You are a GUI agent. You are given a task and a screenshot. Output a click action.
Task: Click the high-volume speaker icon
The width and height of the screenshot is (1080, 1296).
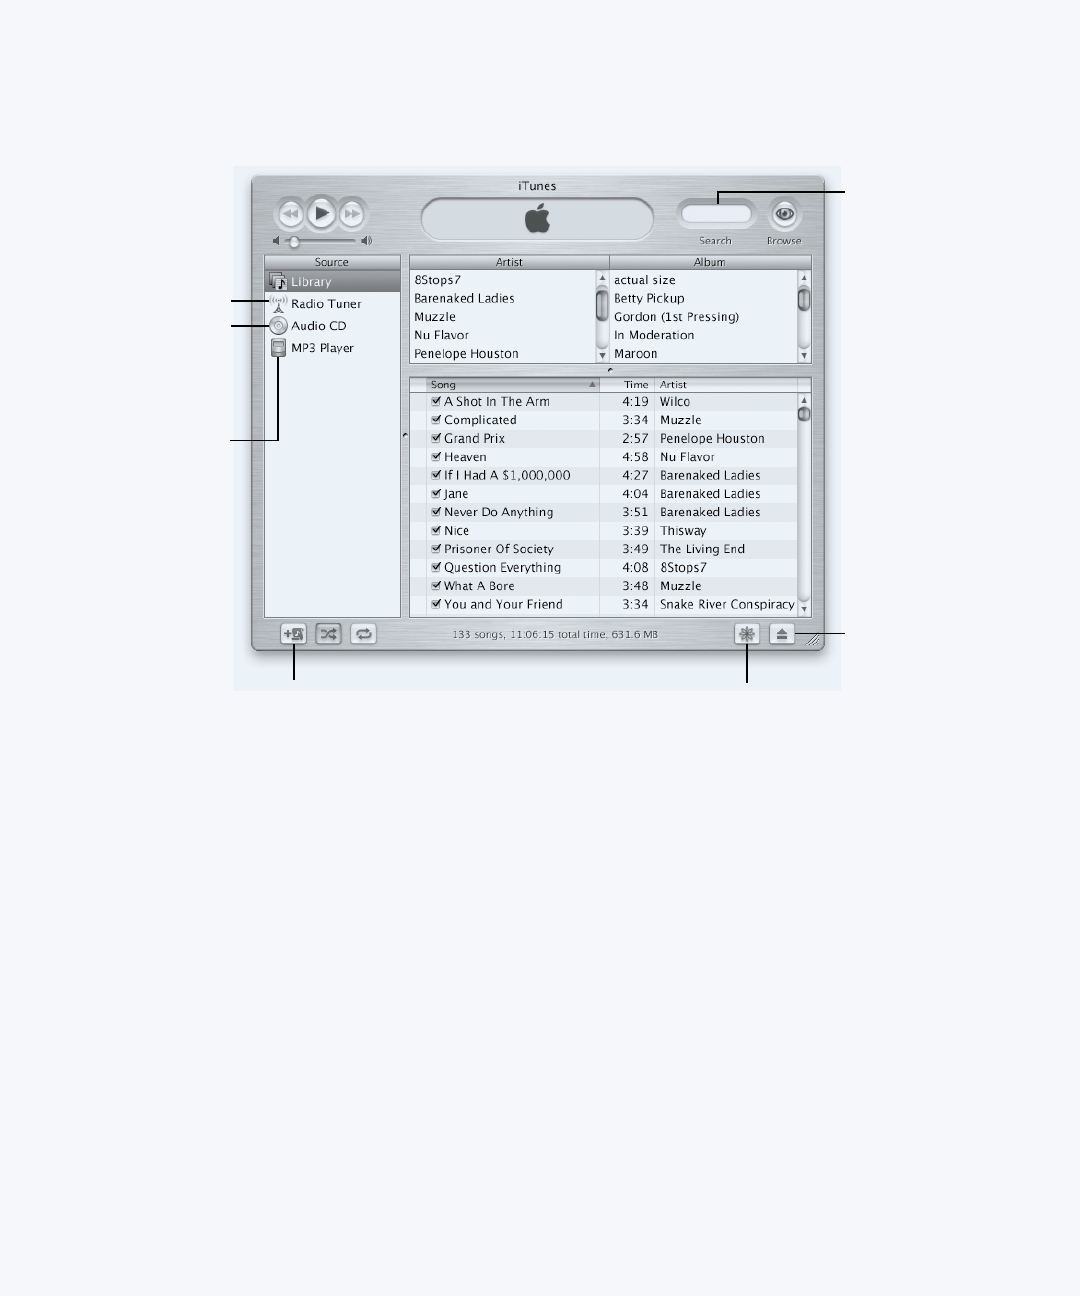[x=367, y=241]
